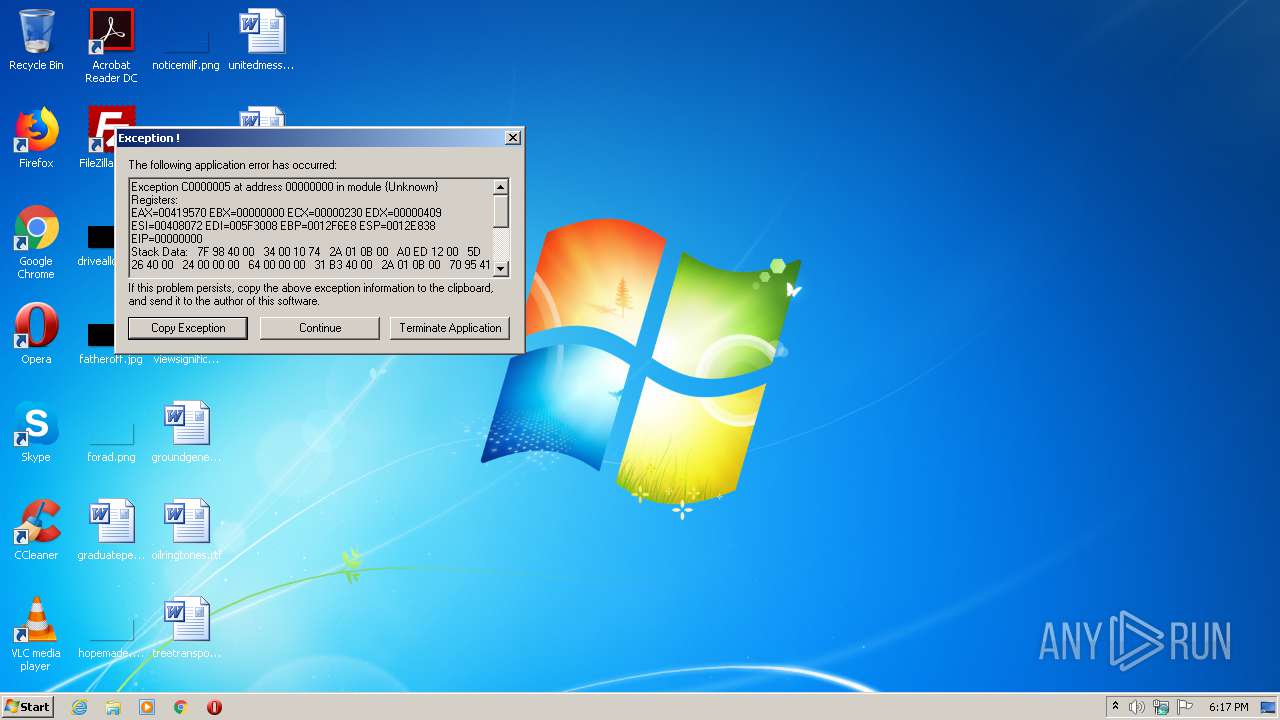Select the graduatepe… Word document
1280x720 pixels.
[x=111, y=530]
